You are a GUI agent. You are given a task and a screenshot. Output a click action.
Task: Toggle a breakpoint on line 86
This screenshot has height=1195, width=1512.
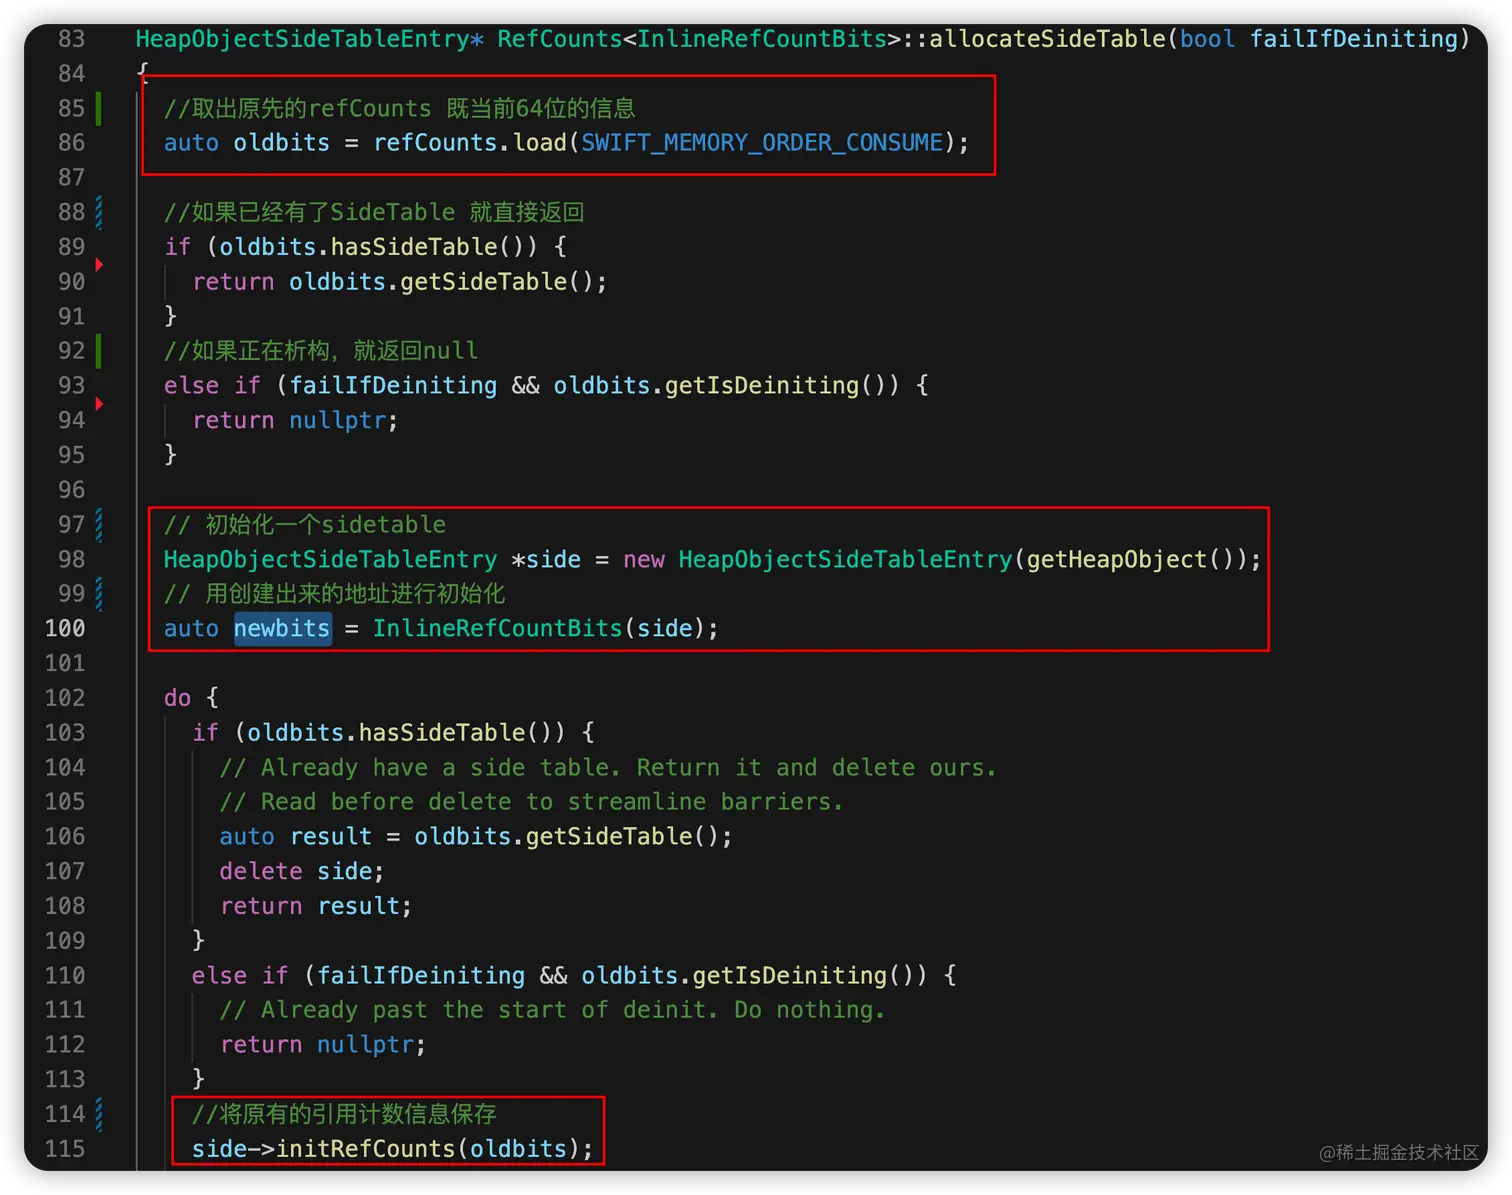98,142
